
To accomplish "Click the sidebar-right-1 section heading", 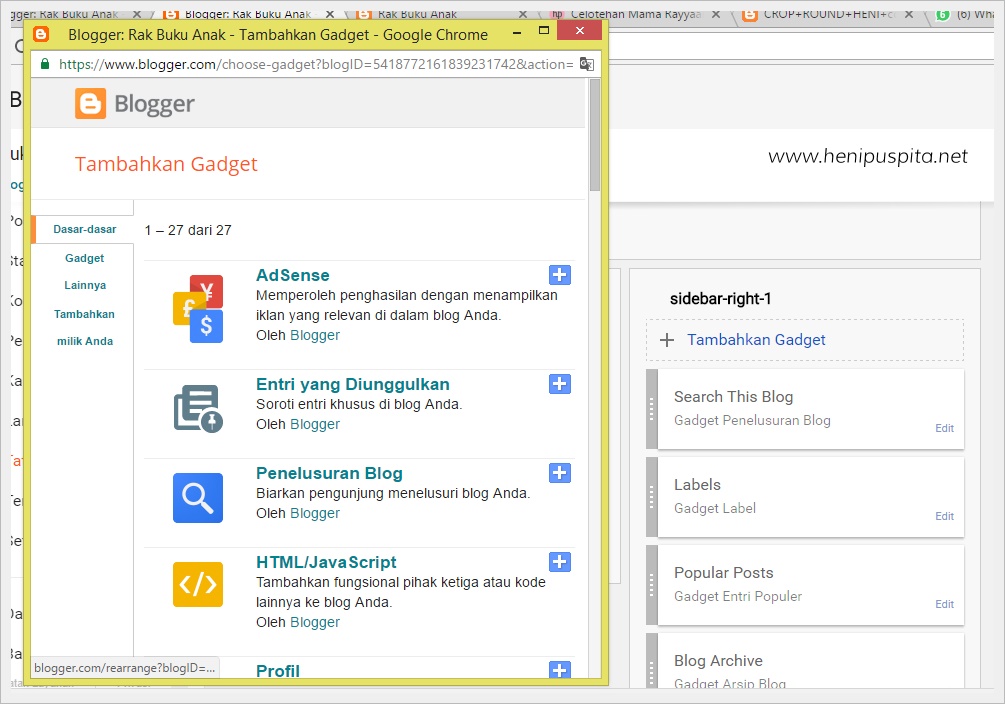I will click(x=720, y=299).
